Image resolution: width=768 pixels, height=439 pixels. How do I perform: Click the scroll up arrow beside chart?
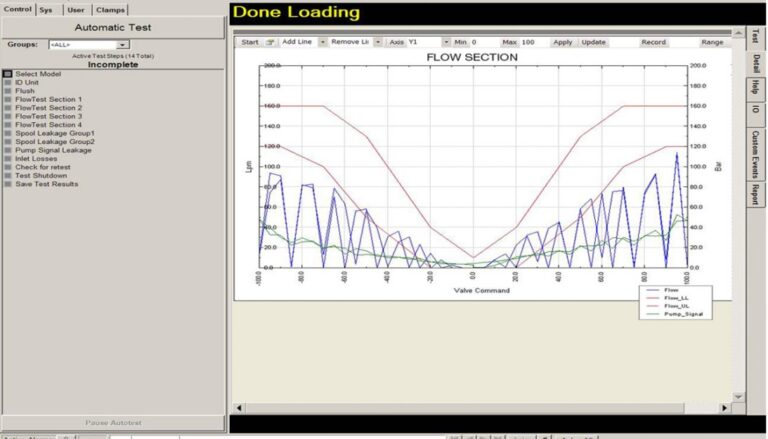tap(738, 33)
